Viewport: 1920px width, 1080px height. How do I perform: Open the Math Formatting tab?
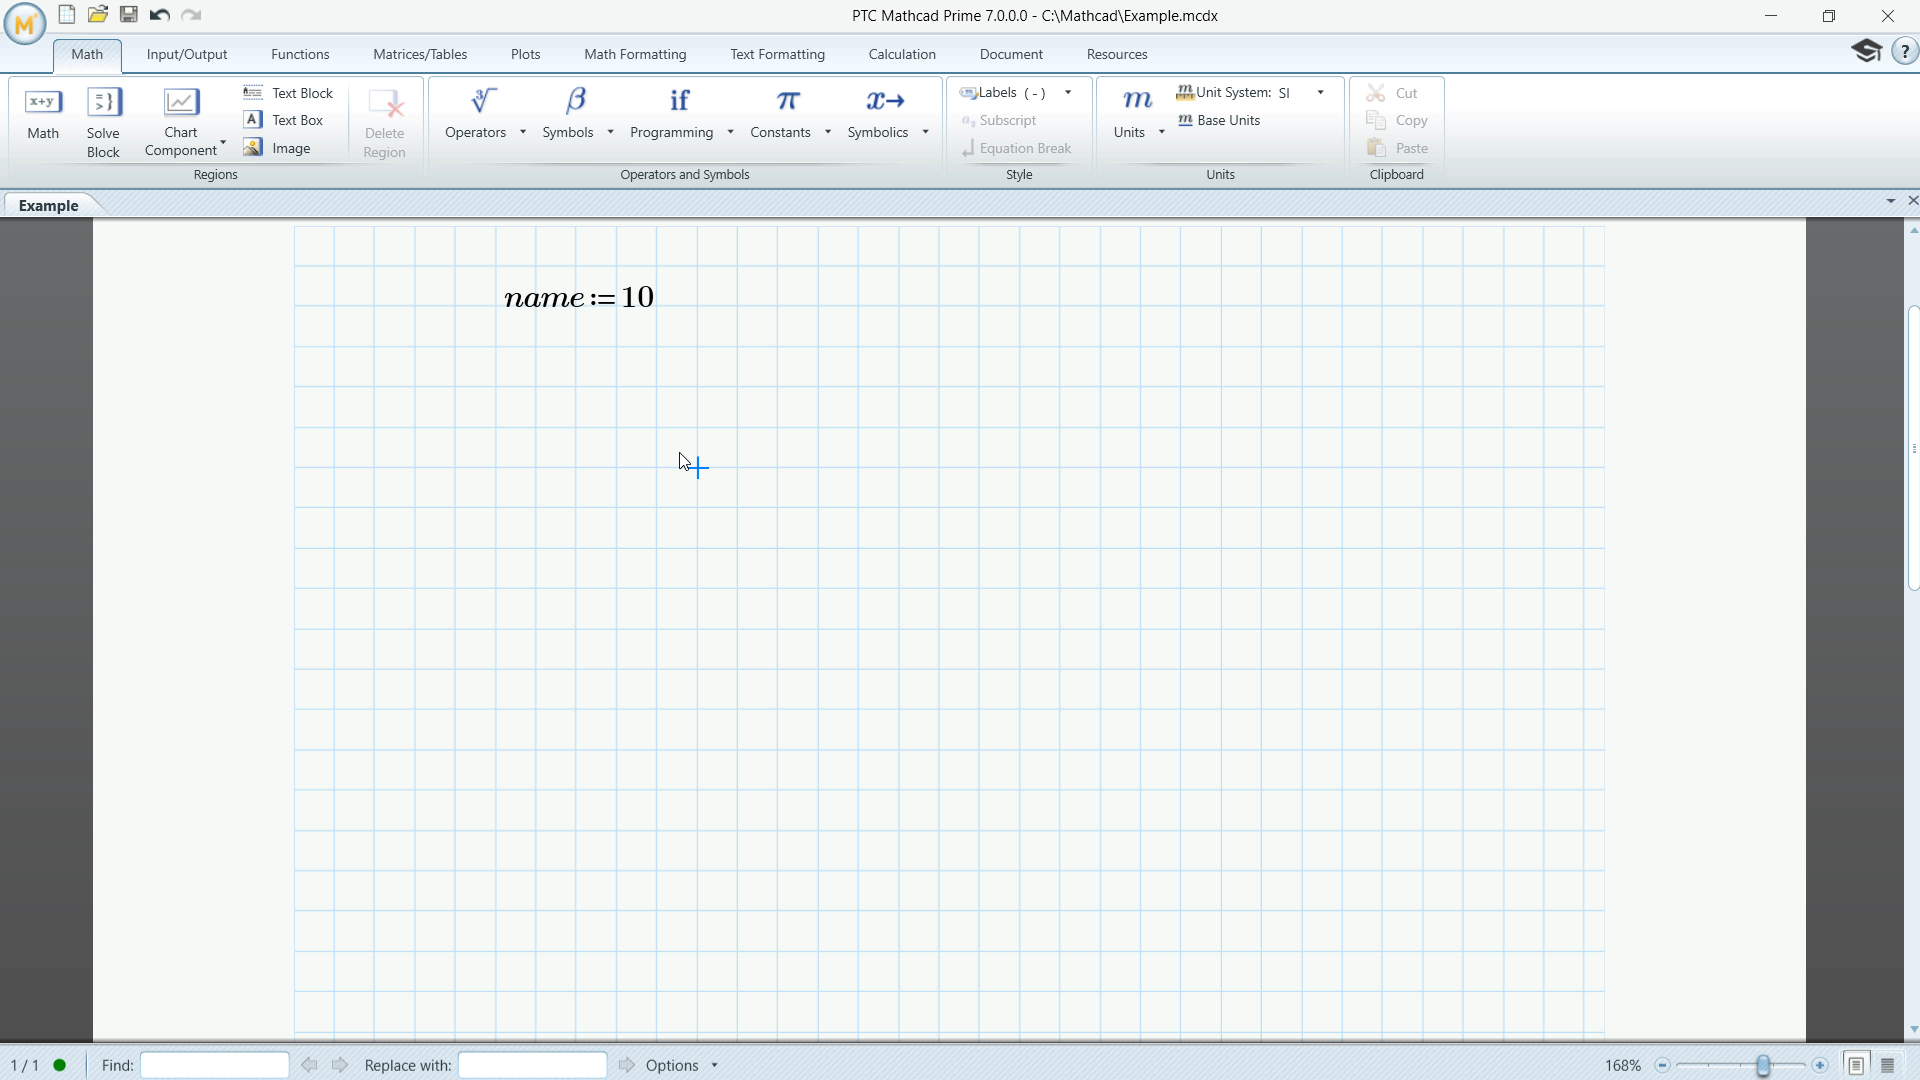(x=635, y=54)
